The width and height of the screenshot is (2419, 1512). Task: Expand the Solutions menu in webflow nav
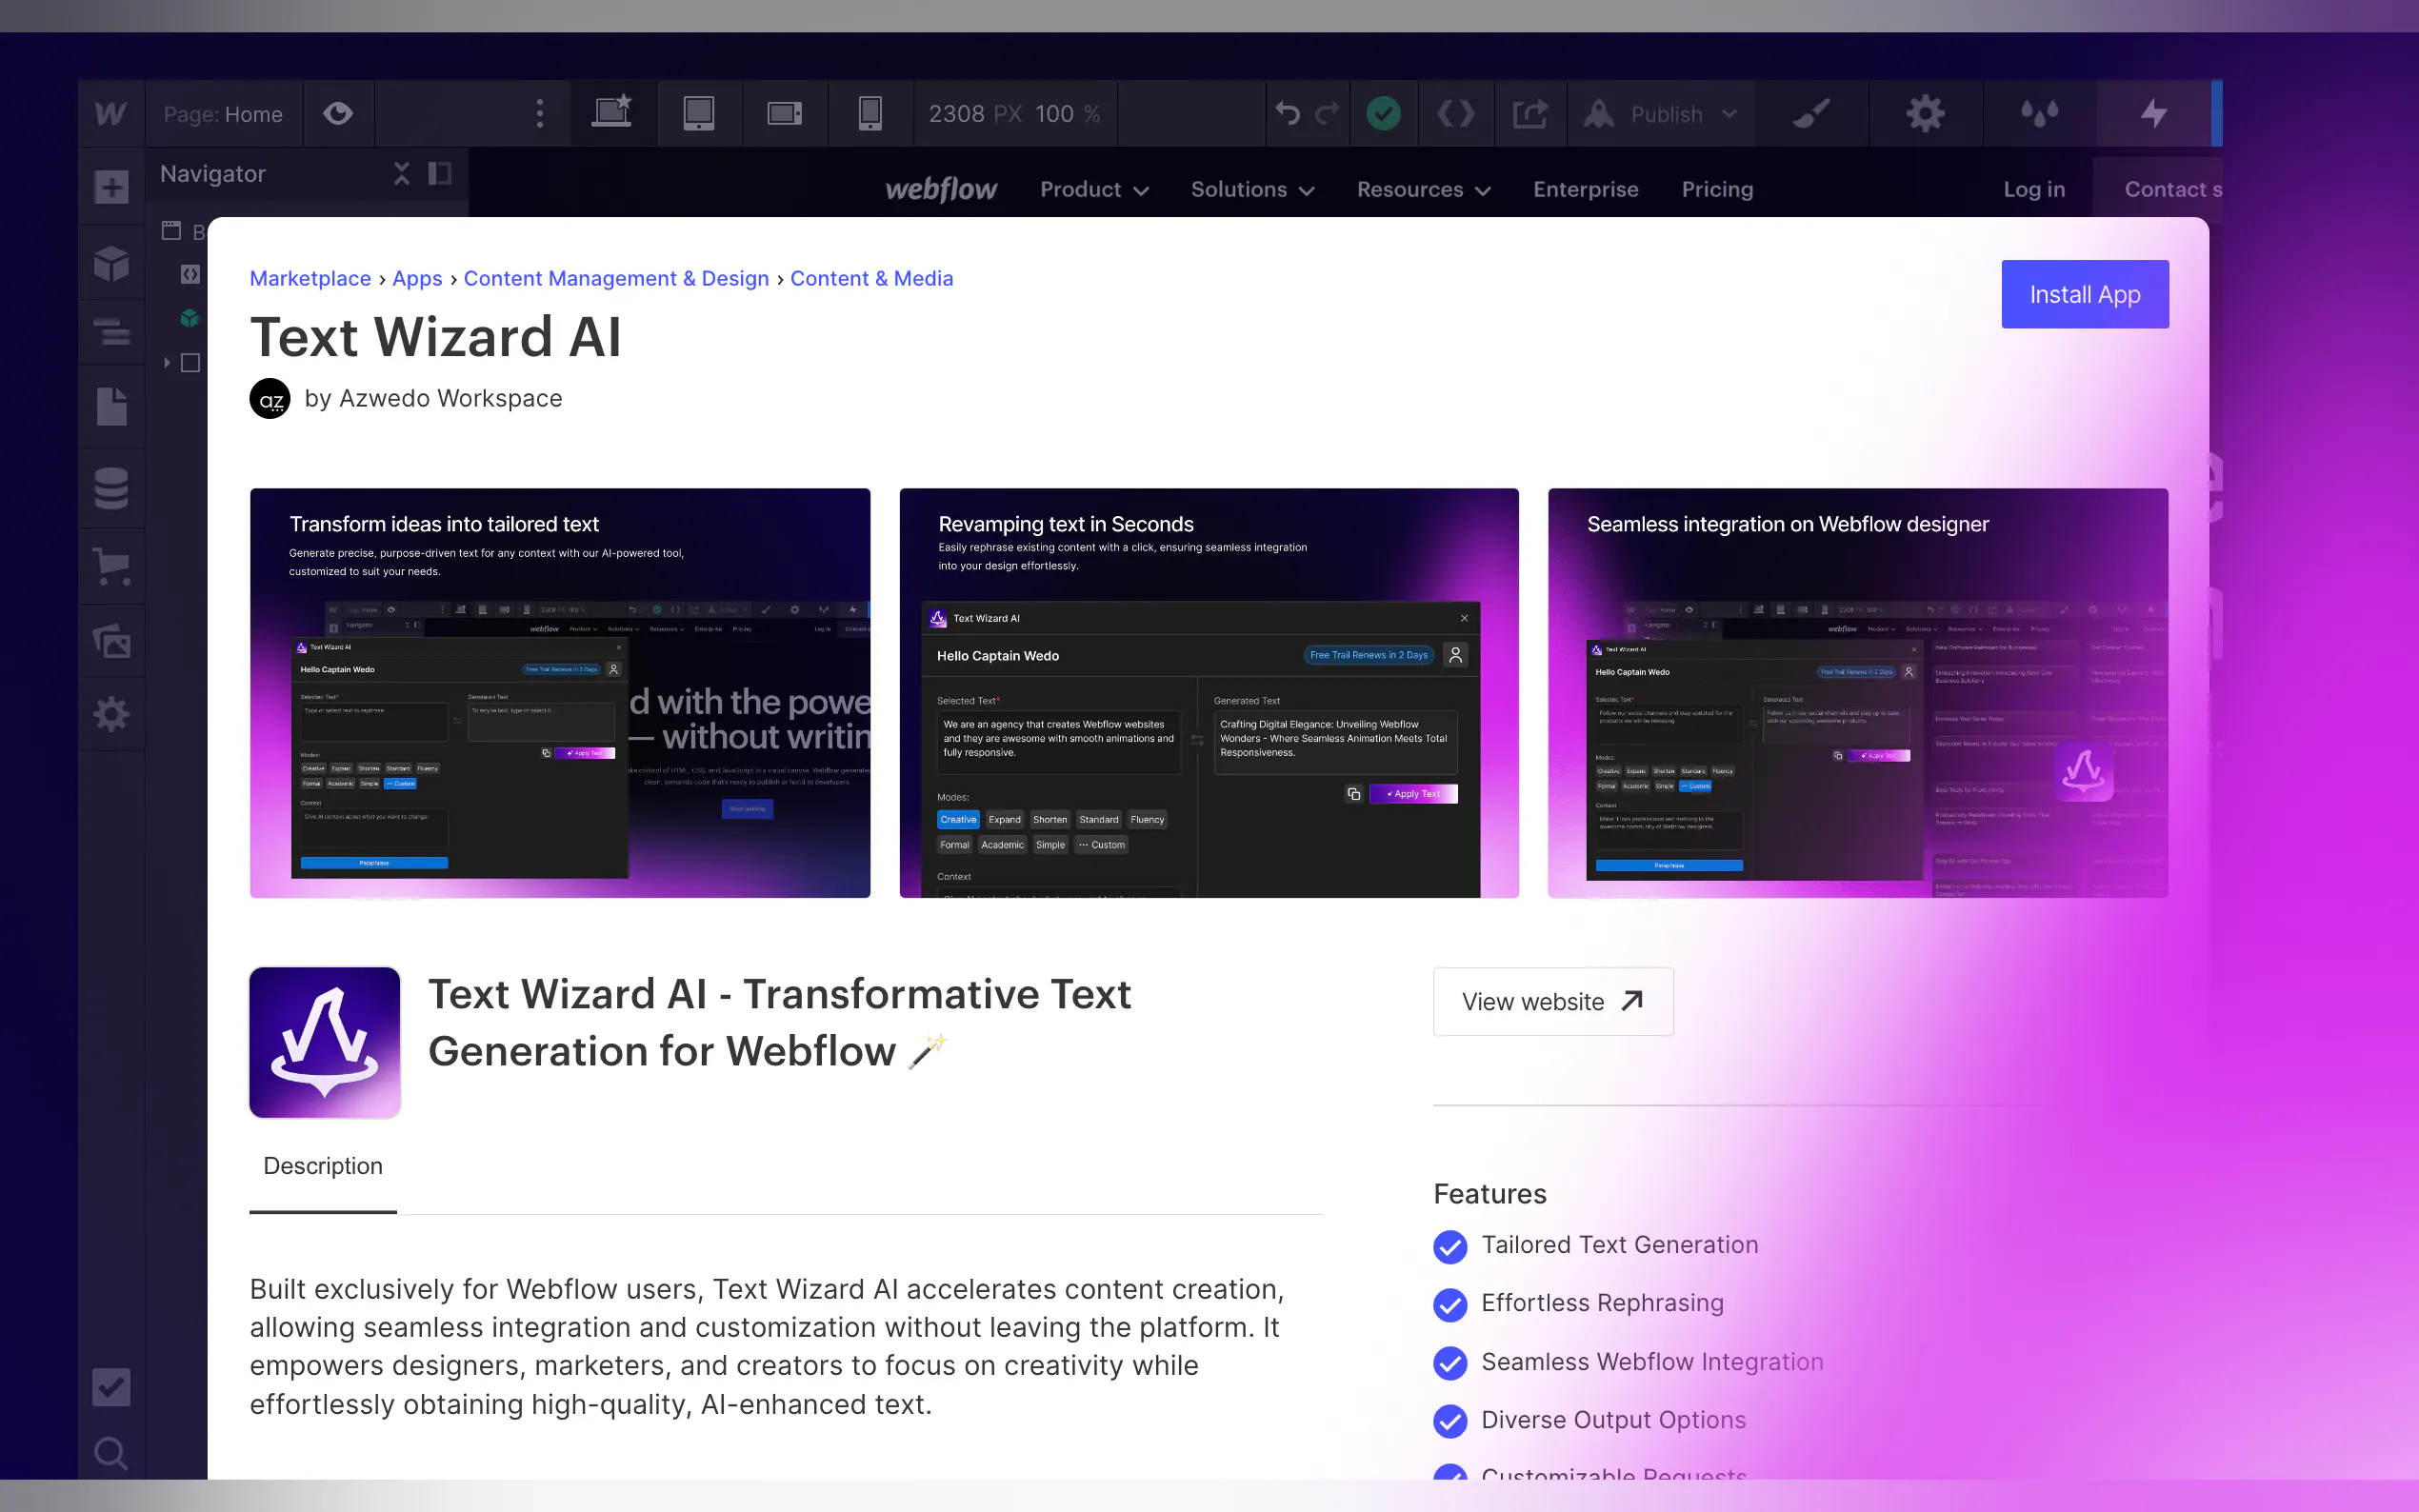[1252, 189]
